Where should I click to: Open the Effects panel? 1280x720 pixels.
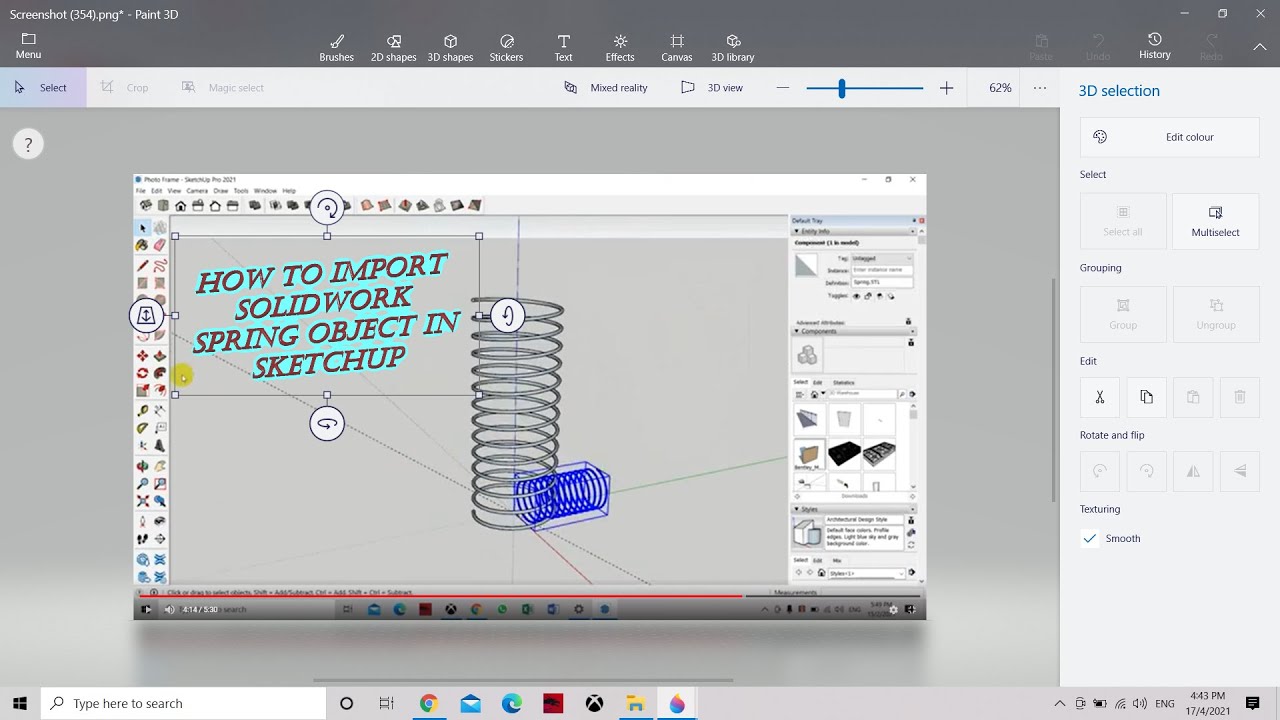(x=620, y=47)
